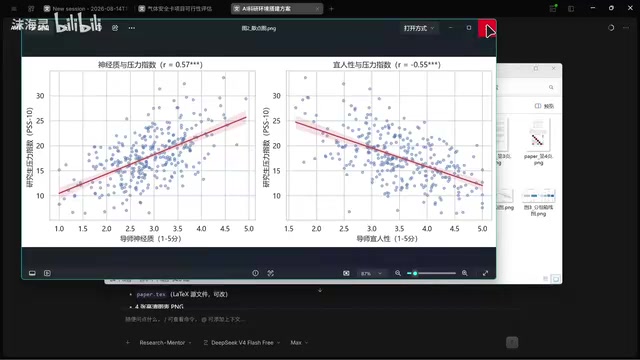Switch to the New session tab

click(86, 9)
